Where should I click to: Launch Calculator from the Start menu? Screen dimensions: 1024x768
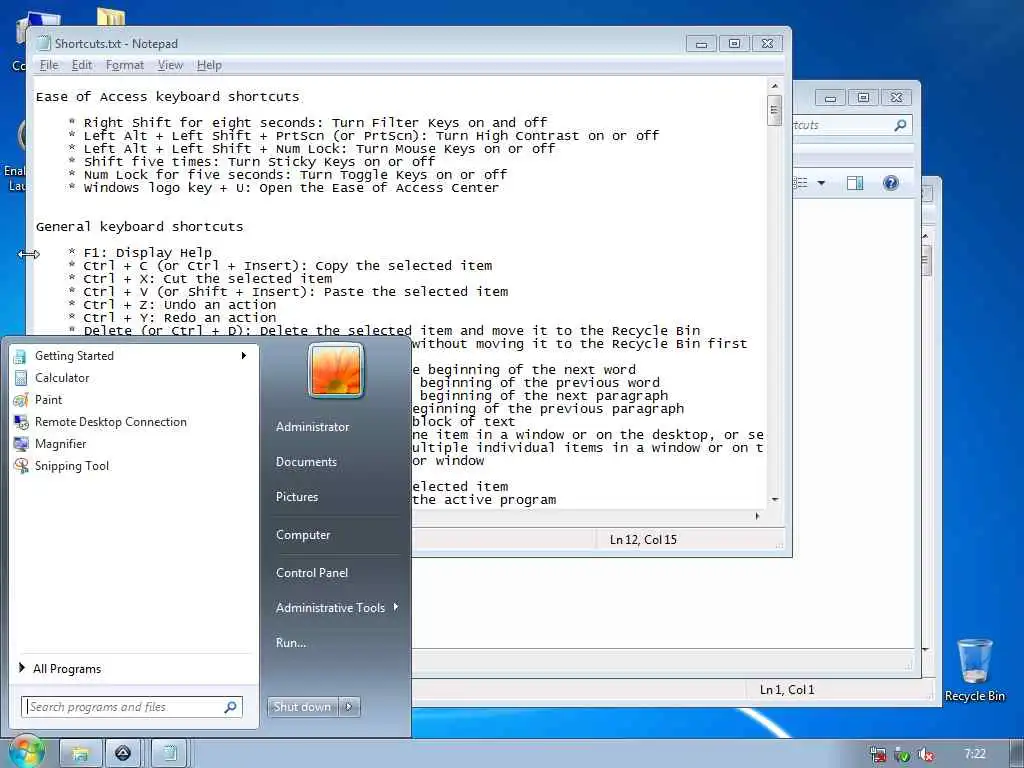(x=62, y=377)
